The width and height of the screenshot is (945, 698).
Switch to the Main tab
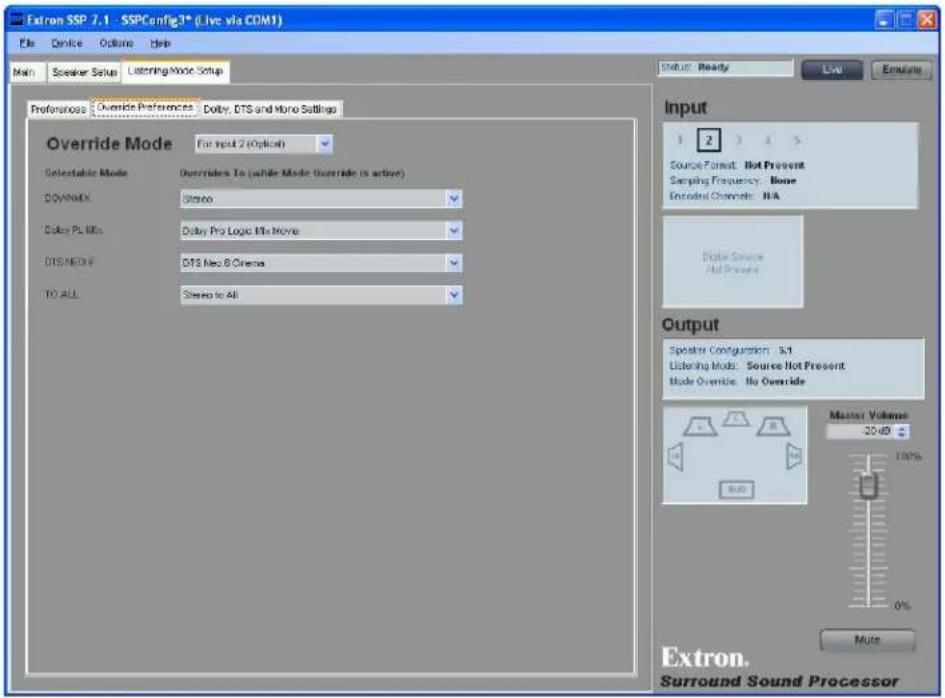click(26, 72)
